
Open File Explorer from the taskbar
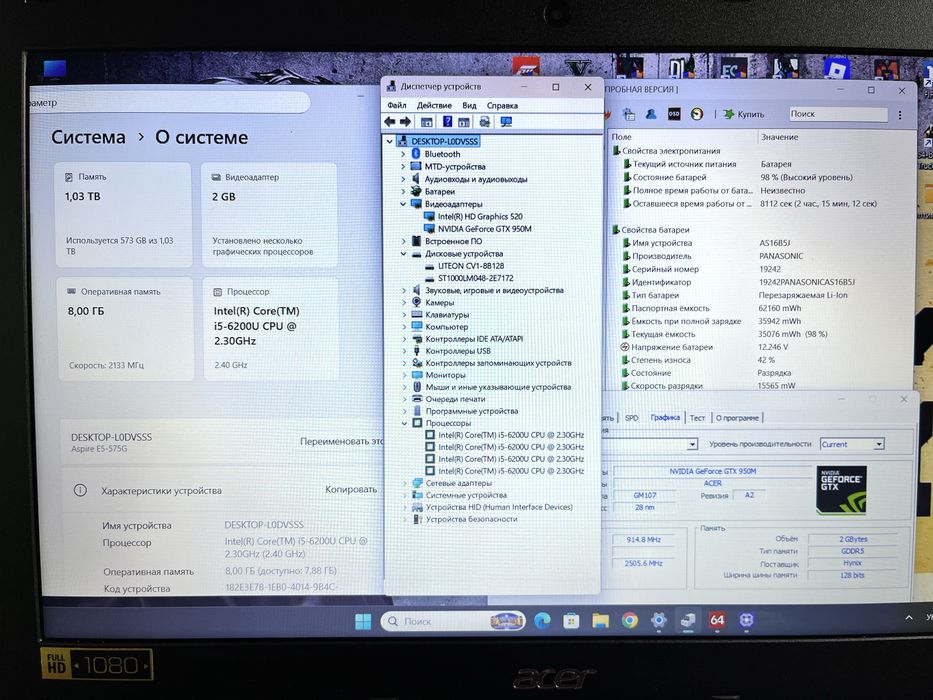pos(600,621)
